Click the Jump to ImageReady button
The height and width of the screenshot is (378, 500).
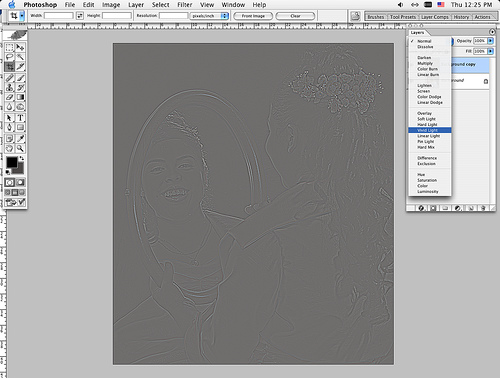click(x=15, y=202)
